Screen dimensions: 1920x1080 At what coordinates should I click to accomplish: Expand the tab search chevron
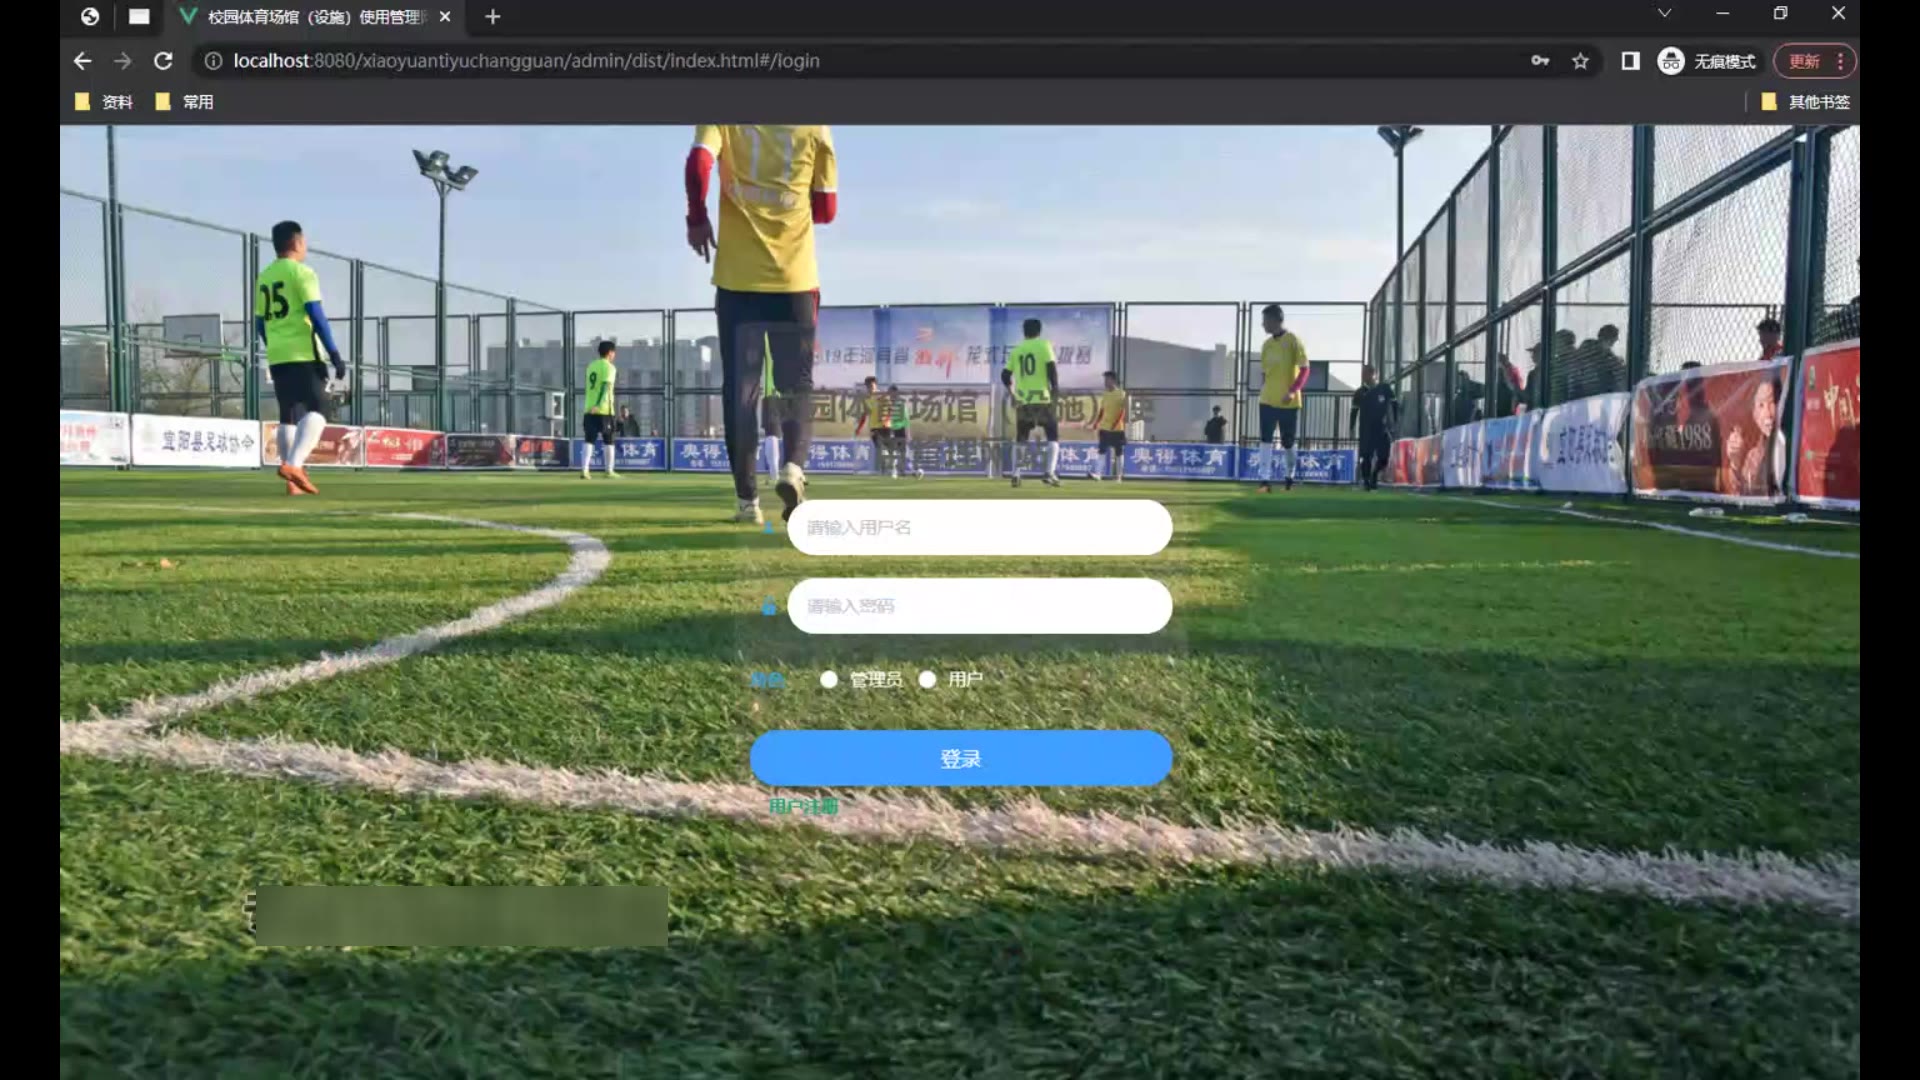1664,14
